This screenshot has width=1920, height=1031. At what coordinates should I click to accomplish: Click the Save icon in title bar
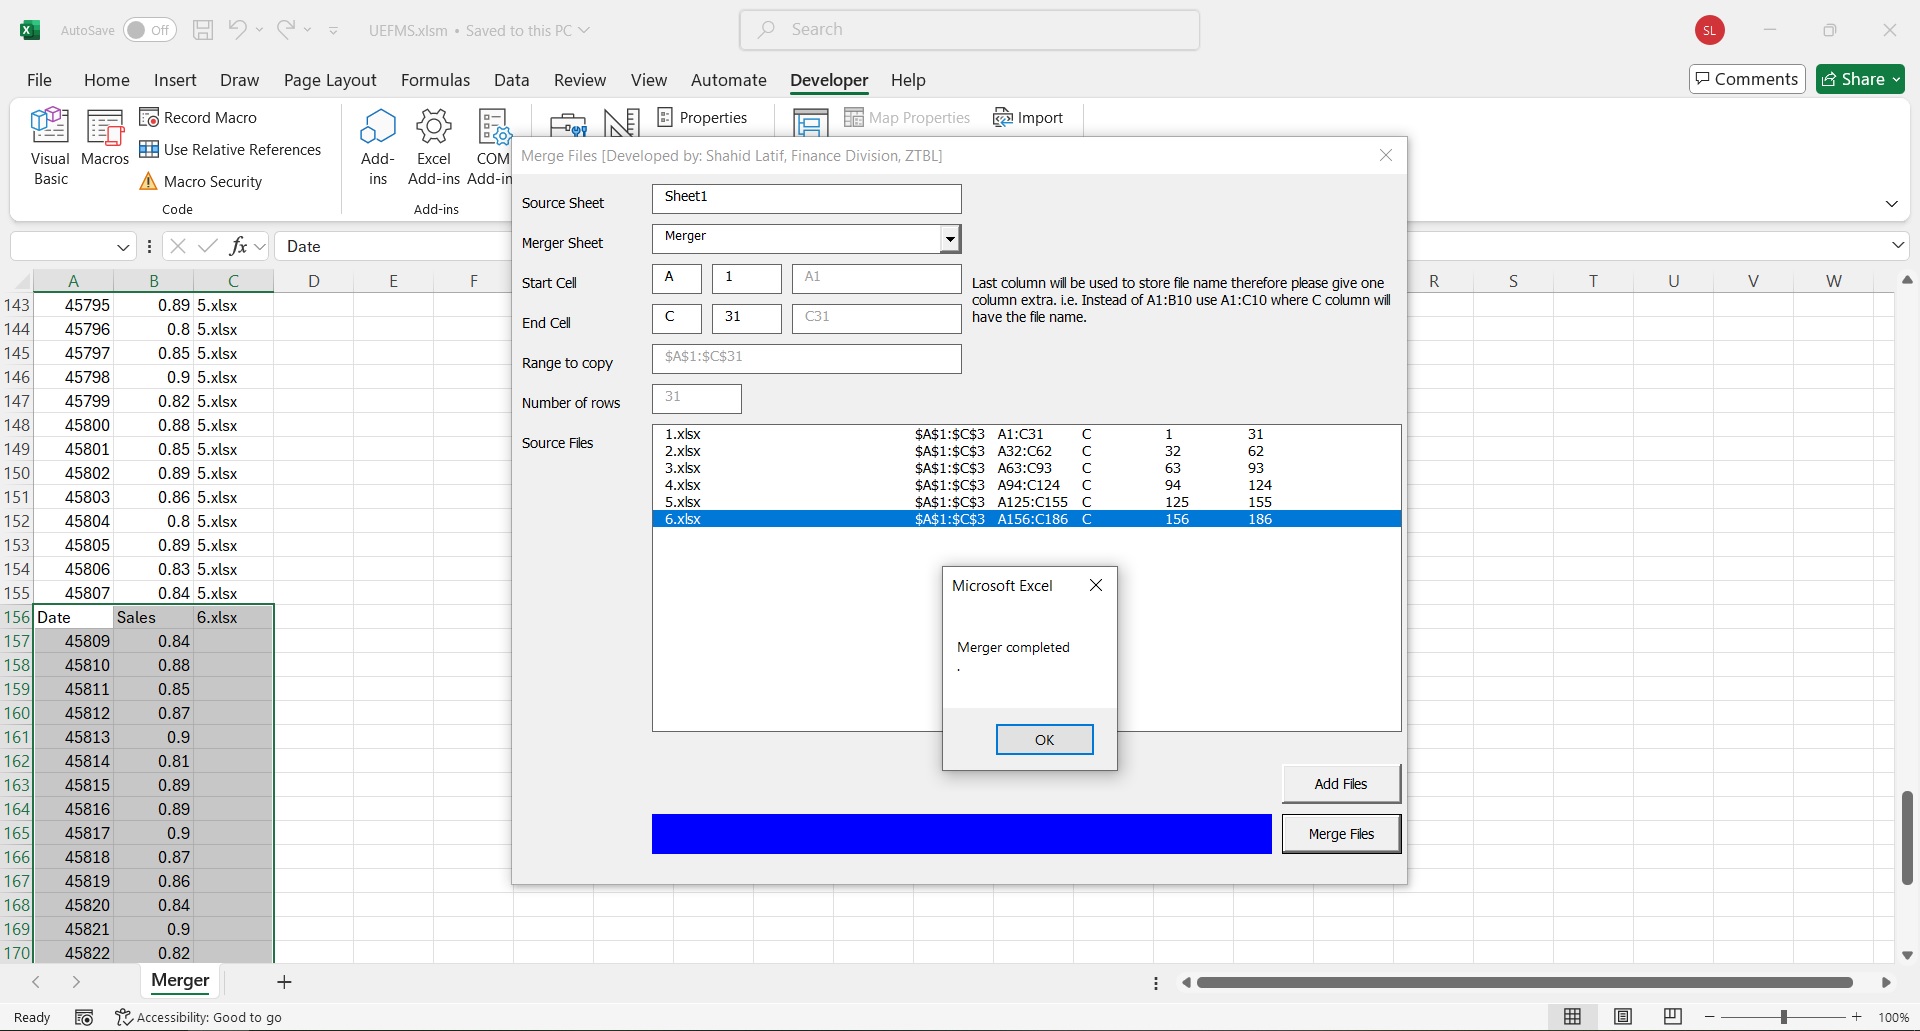pos(203,30)
